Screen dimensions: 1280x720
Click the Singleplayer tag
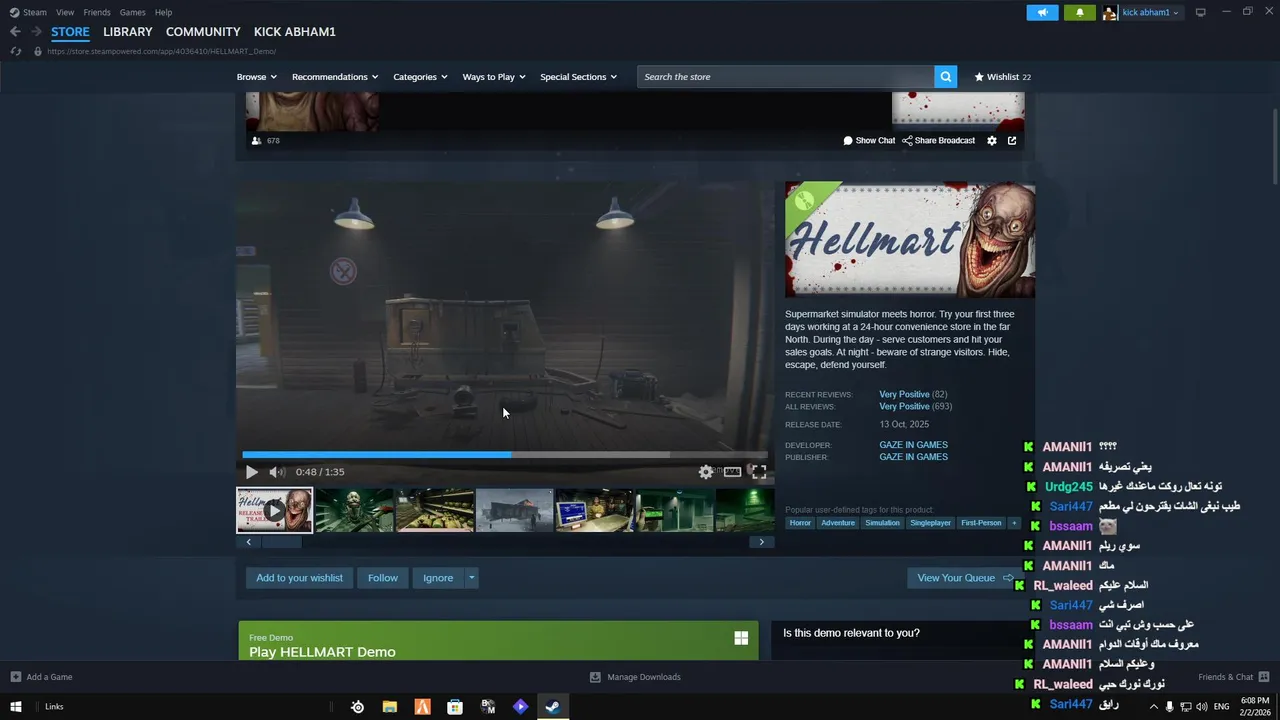point(930,523)
